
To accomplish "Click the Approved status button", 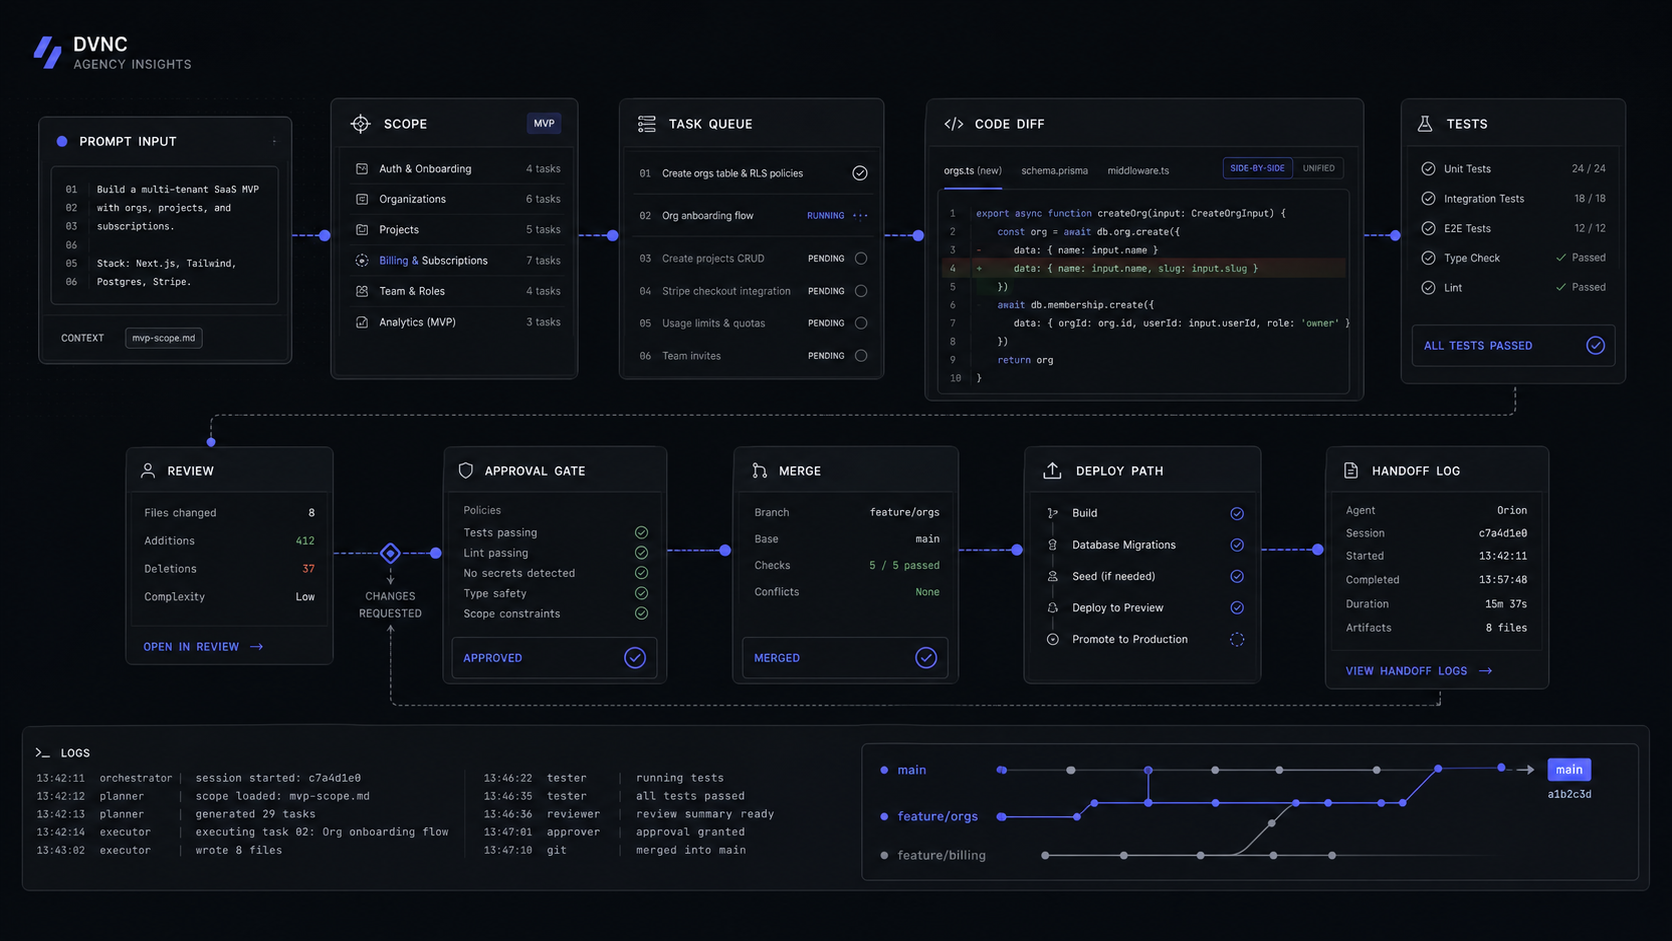I will tap(554, 658).
